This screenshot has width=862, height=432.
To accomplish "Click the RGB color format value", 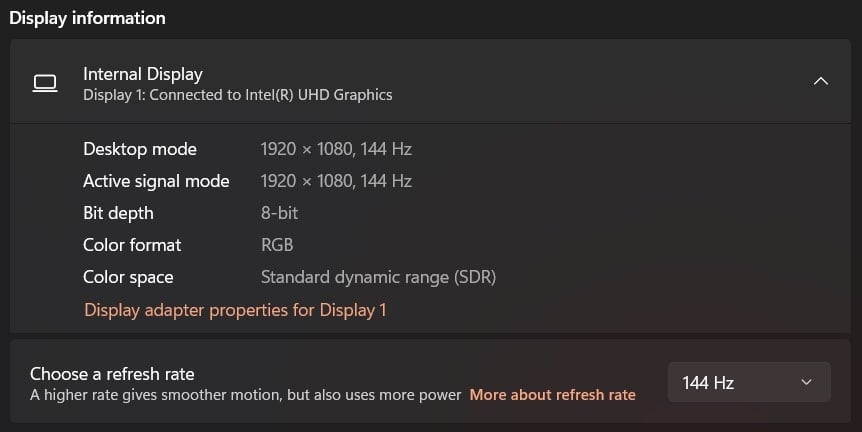I will click(277, 245).
